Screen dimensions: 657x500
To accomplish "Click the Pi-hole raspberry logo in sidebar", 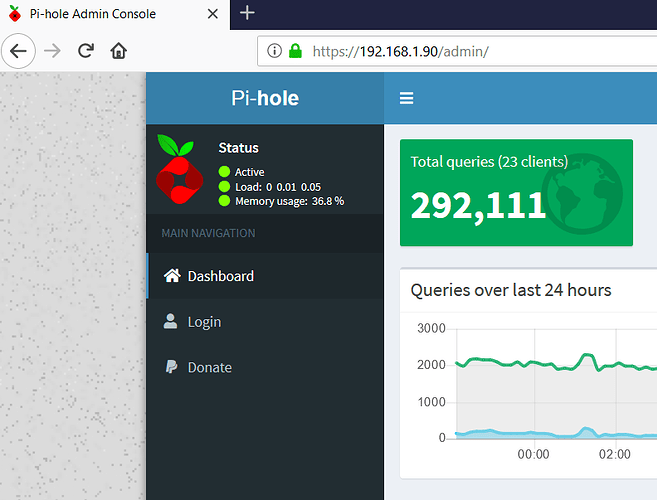I will (180, 169).
